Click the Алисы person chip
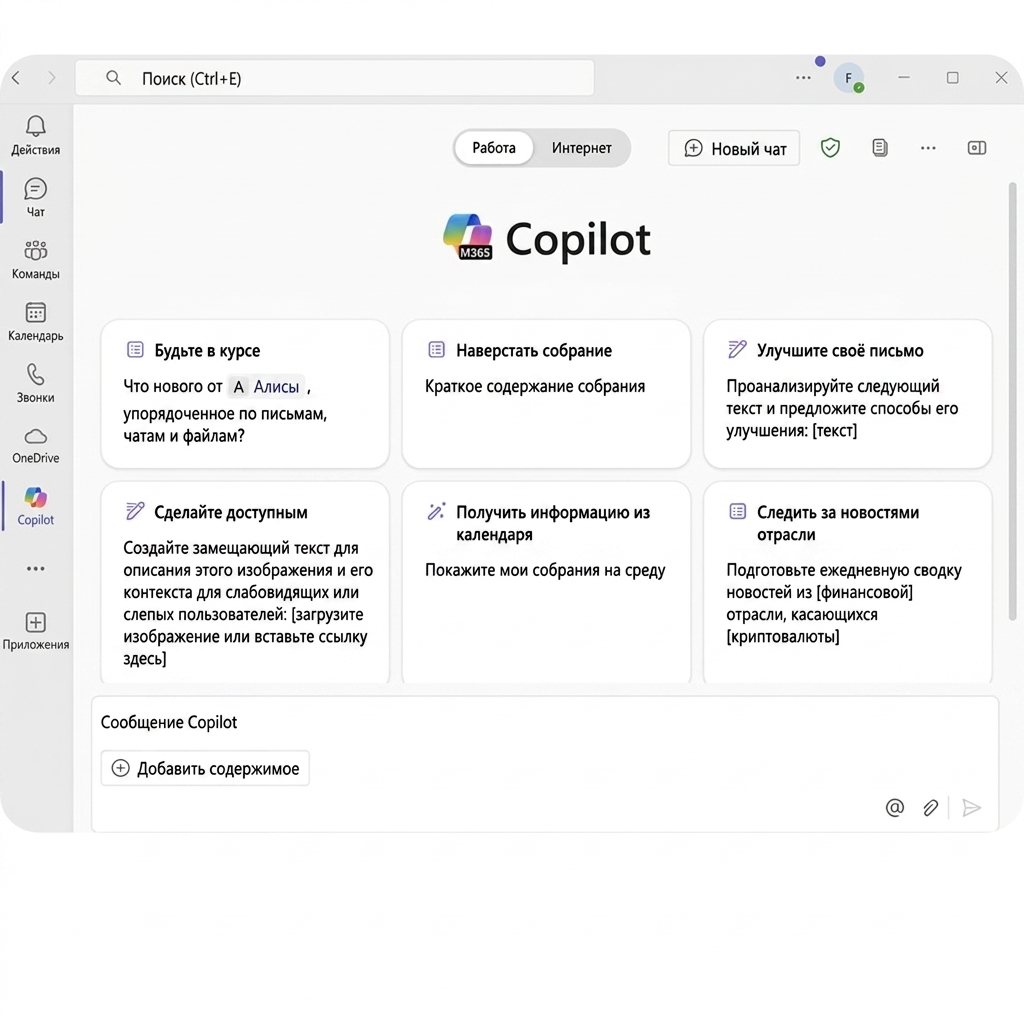This screenshot has width=1024, height=1024. (266, 387)
